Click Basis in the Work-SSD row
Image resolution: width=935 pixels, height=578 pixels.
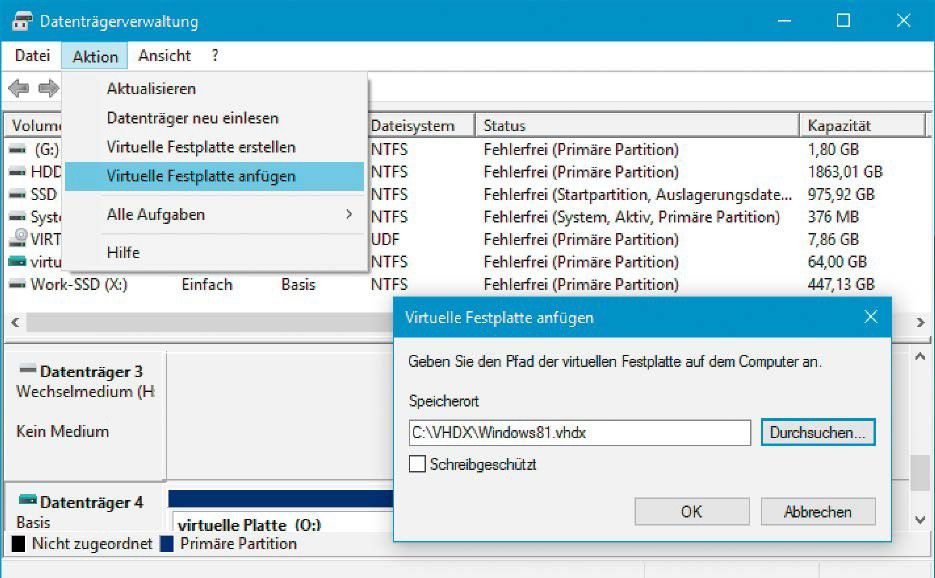[298, 285]
